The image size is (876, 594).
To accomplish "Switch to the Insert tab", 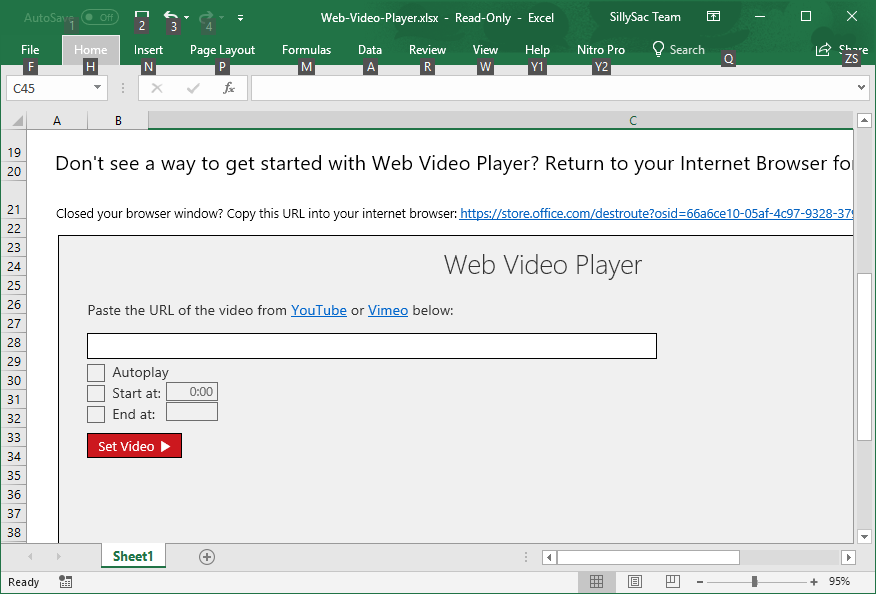I will coord(148,50).
